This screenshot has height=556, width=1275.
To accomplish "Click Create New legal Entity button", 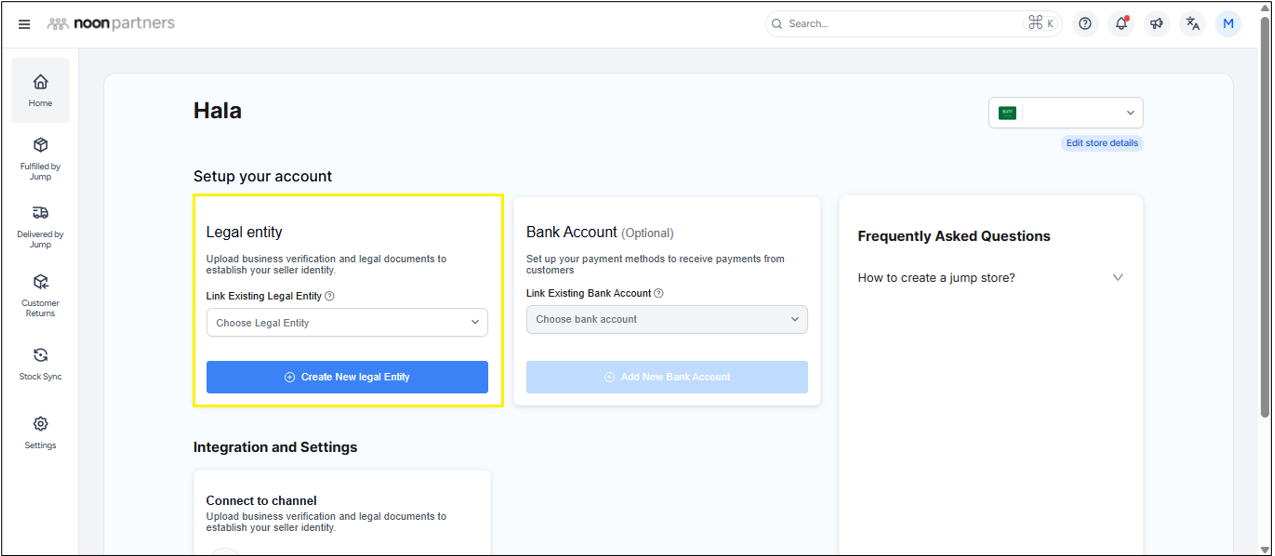I will (x=347, y=377).
